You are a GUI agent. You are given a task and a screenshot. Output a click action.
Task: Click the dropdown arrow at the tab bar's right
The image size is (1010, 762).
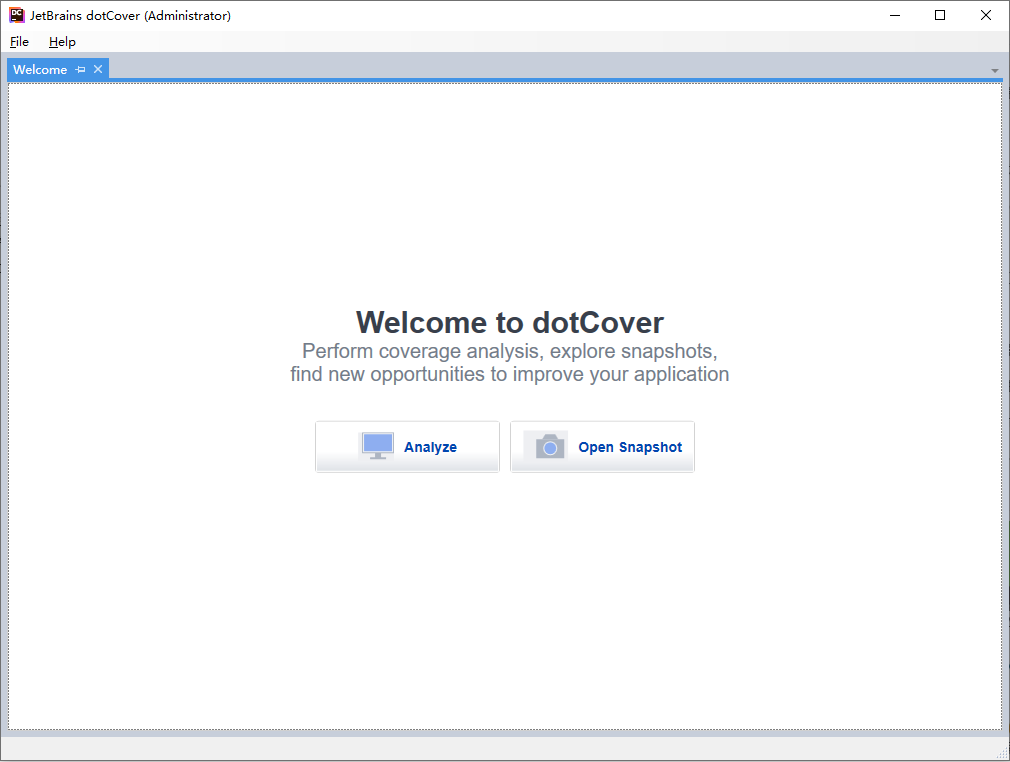[994, 71]
